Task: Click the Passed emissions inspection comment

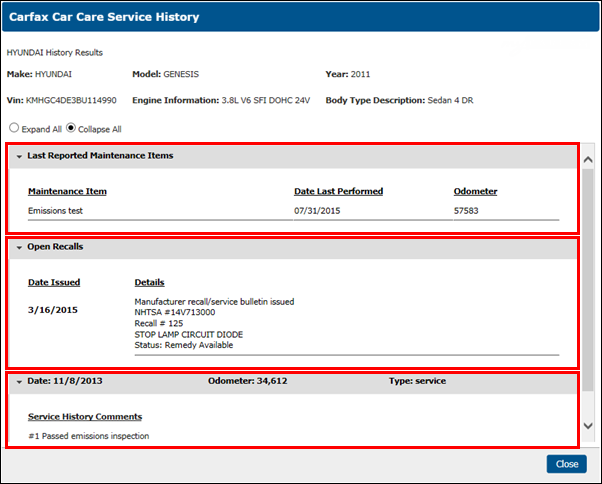Action: click(x=89, y=436)
